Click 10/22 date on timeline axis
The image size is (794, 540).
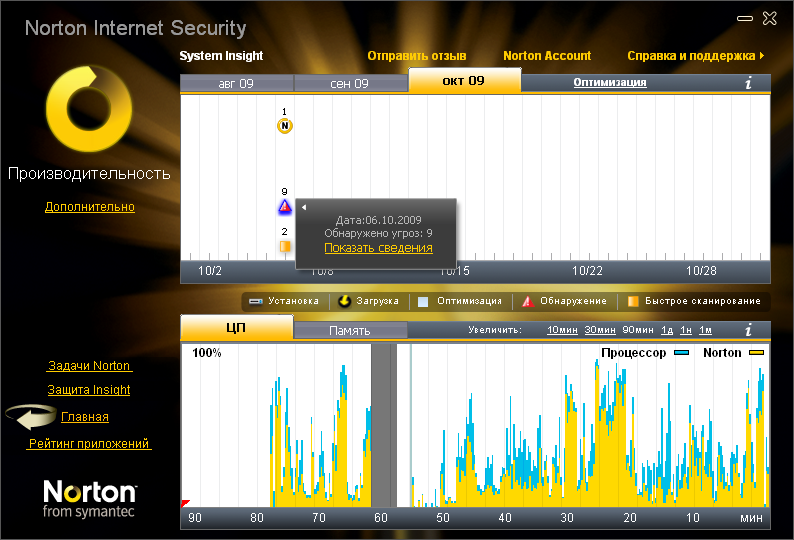point(587,271)
